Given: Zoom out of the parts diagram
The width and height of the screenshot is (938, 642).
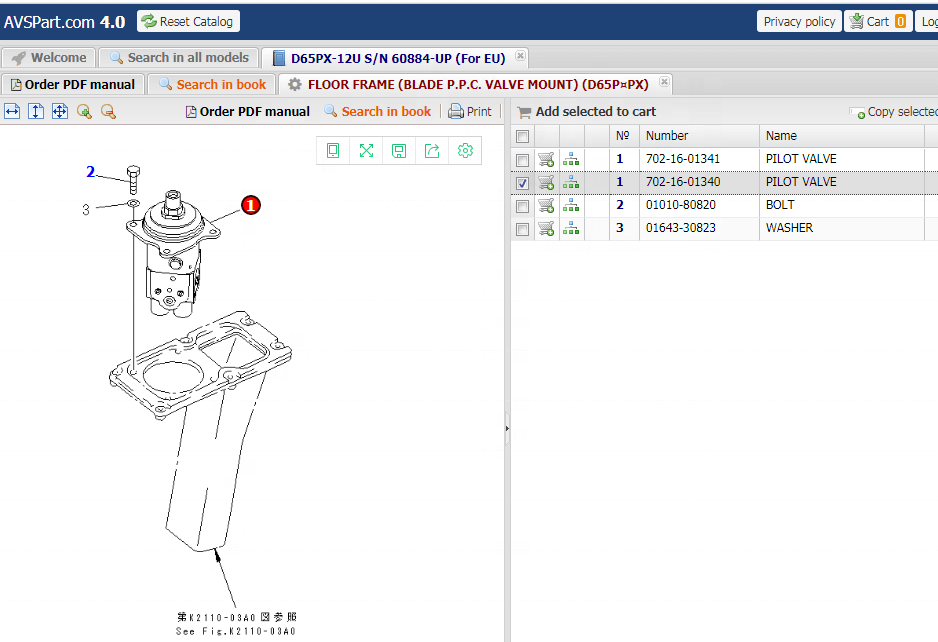Looking at the screenshot, I should click(108, 112).
